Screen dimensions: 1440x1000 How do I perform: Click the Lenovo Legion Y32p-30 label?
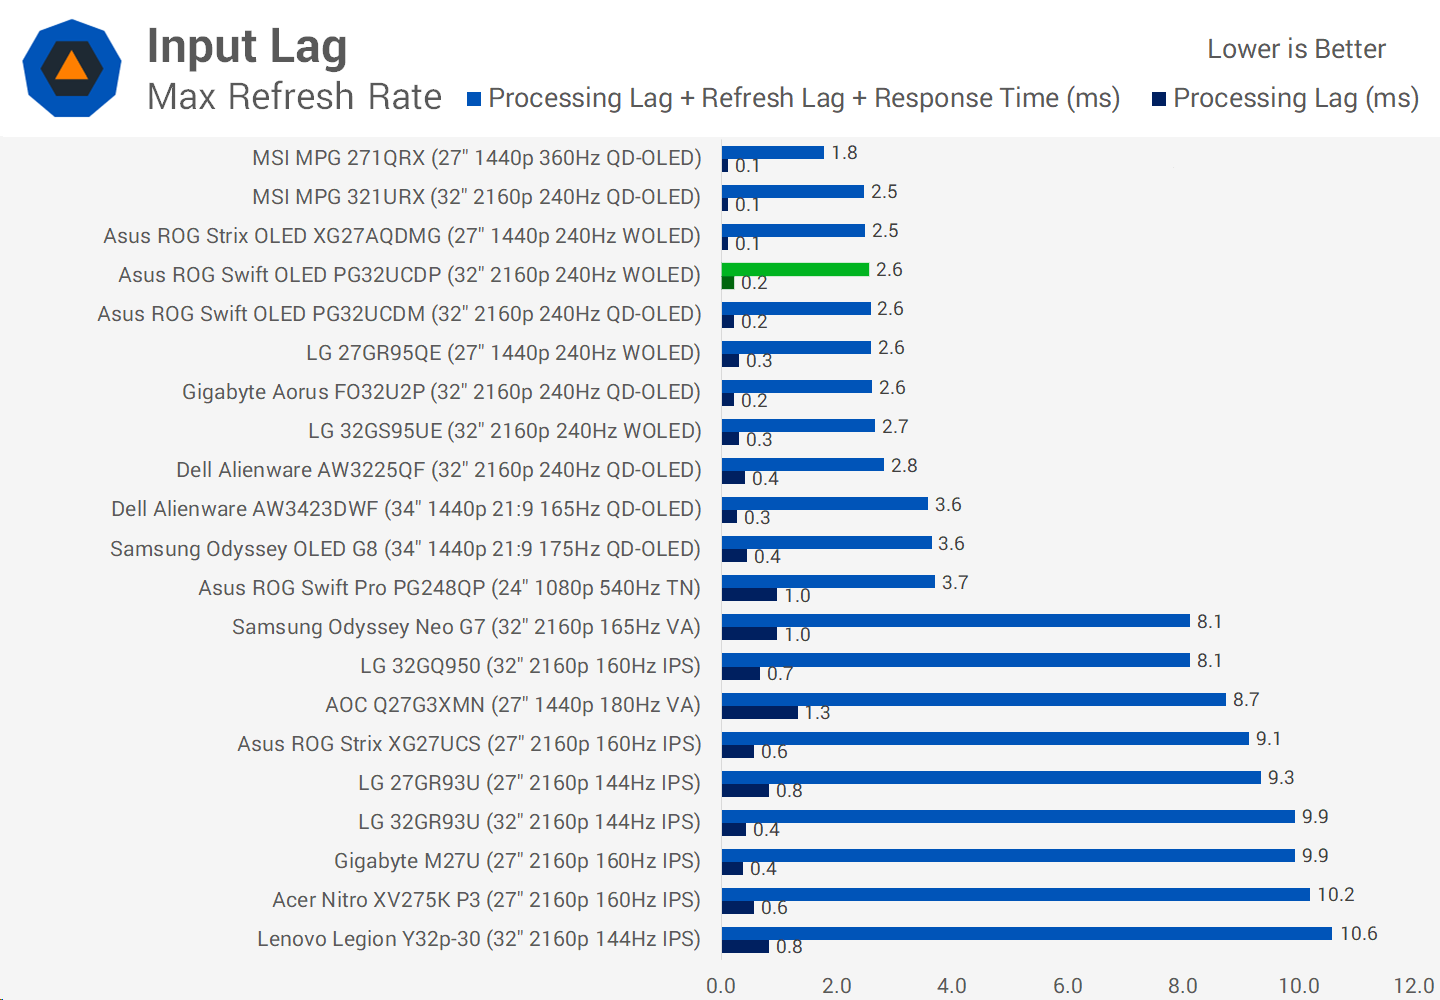point(479,939)
